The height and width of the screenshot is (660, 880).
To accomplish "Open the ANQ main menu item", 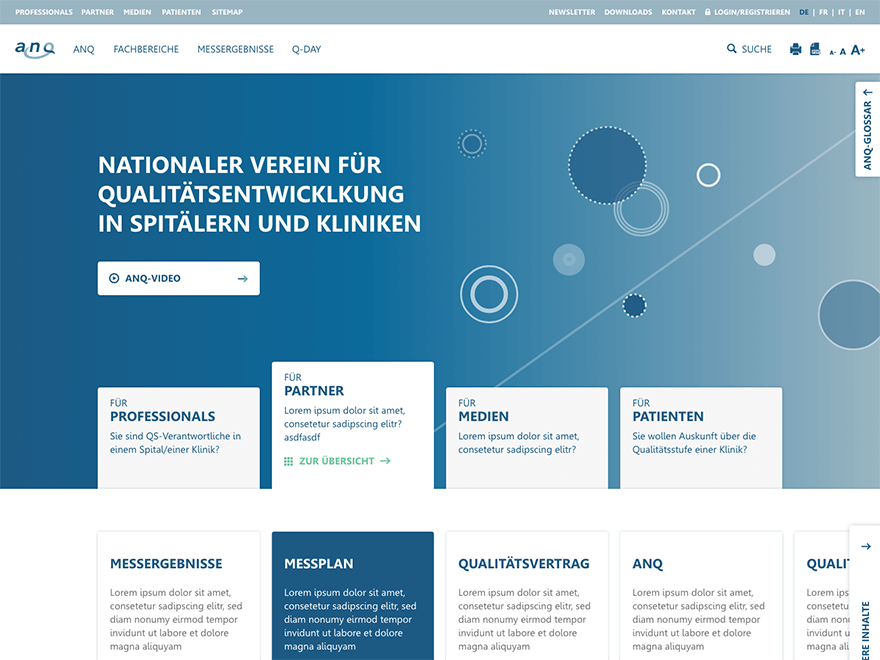I will 84,49.
